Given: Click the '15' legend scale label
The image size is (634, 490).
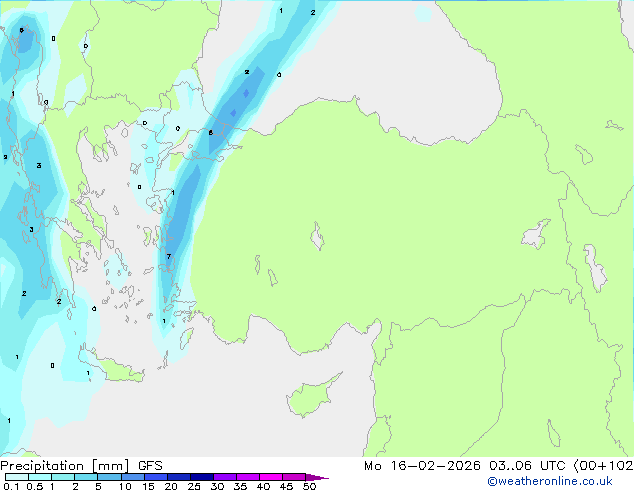Looking at the screenshot, I should click(x=148, y=486).
